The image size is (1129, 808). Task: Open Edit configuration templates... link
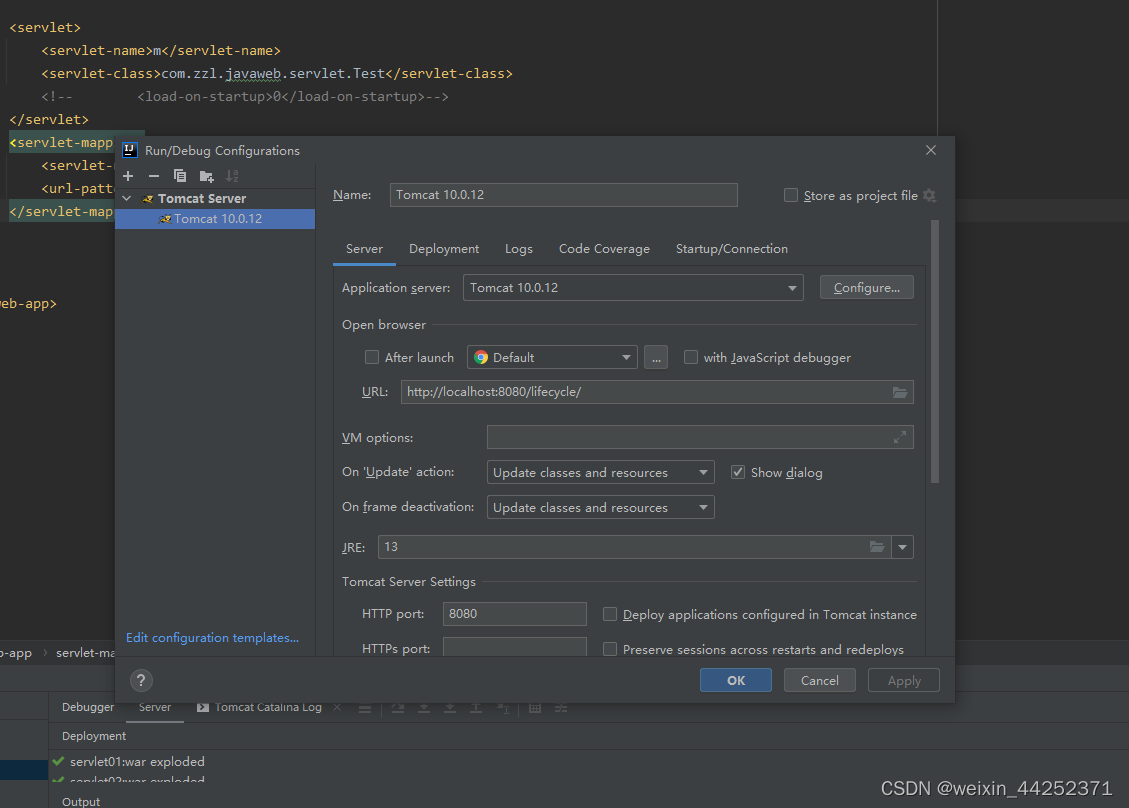coord(212,637)
